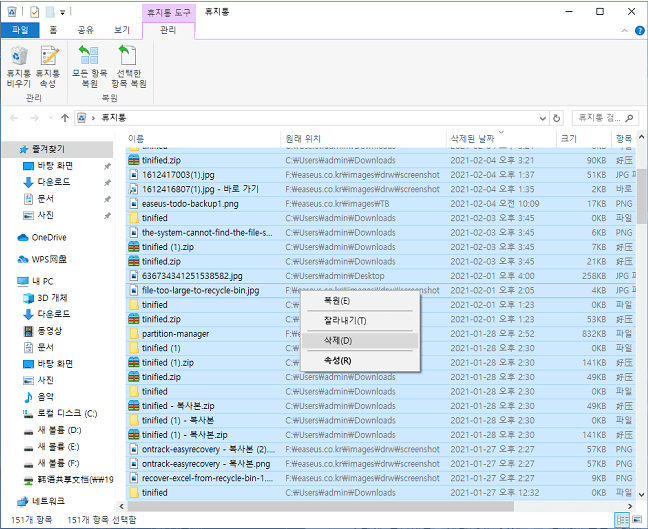Select the partition-manager folder row
Image resolution: width=648 pixels, height=529 pixels.
click(381, 334)
